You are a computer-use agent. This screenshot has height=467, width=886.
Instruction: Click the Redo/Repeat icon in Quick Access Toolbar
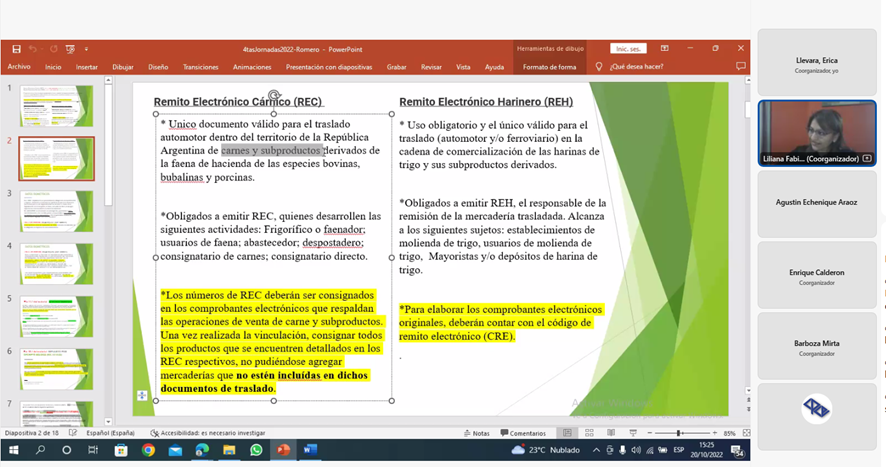[x=54, y=49]
